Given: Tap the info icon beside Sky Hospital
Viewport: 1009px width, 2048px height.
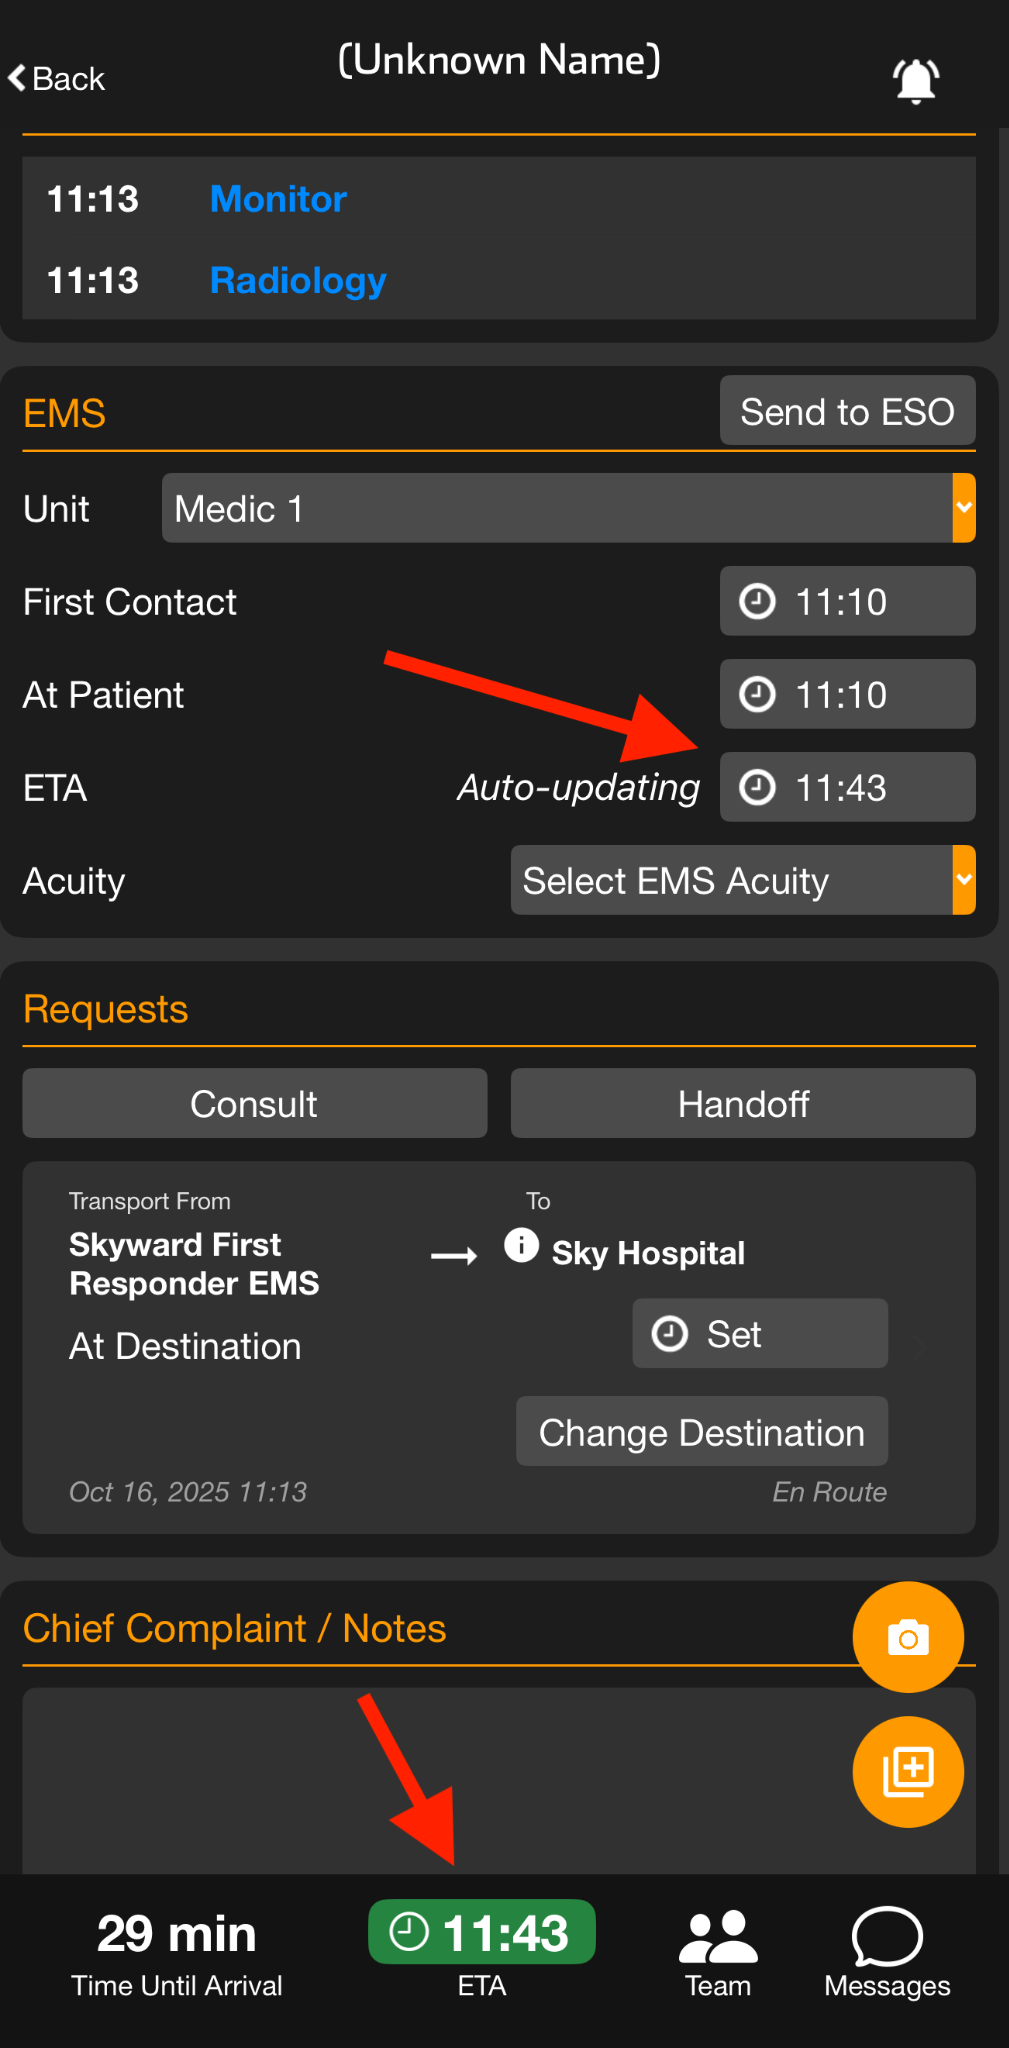Looking at the screenshot, I should pyautogui.click(x=521, y=1245).
